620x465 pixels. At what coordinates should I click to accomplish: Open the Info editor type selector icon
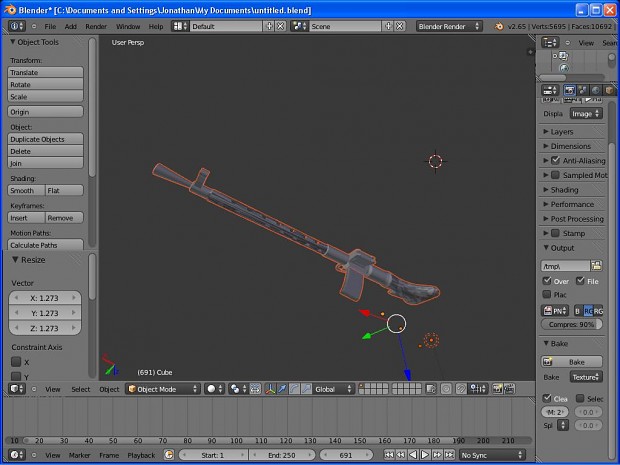click(x=16, y=26)
